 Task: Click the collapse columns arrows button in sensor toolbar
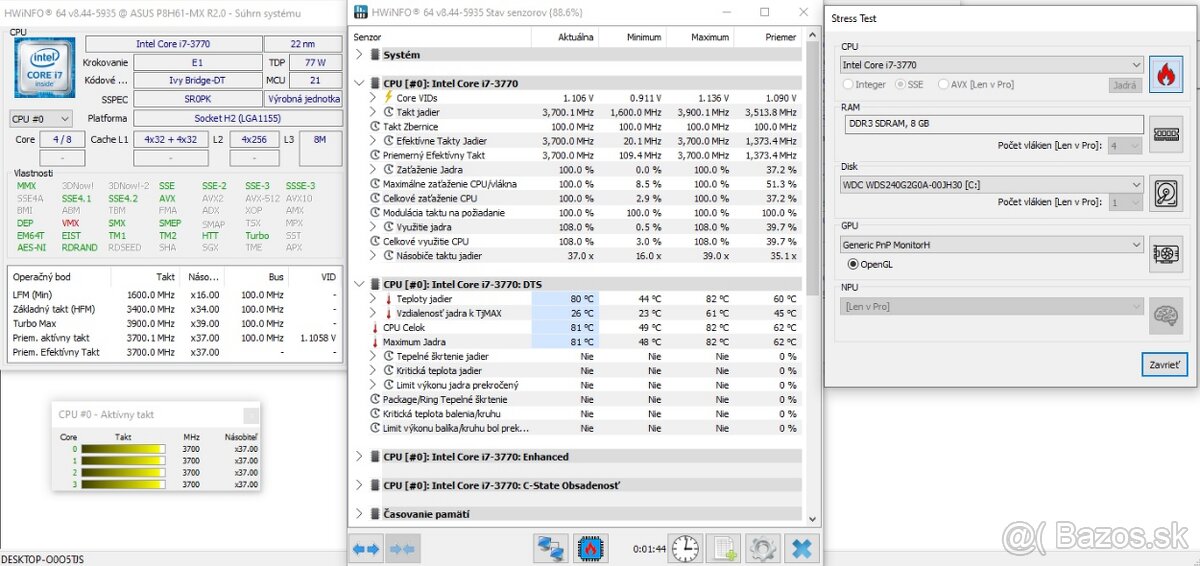(x=401, y=548)
